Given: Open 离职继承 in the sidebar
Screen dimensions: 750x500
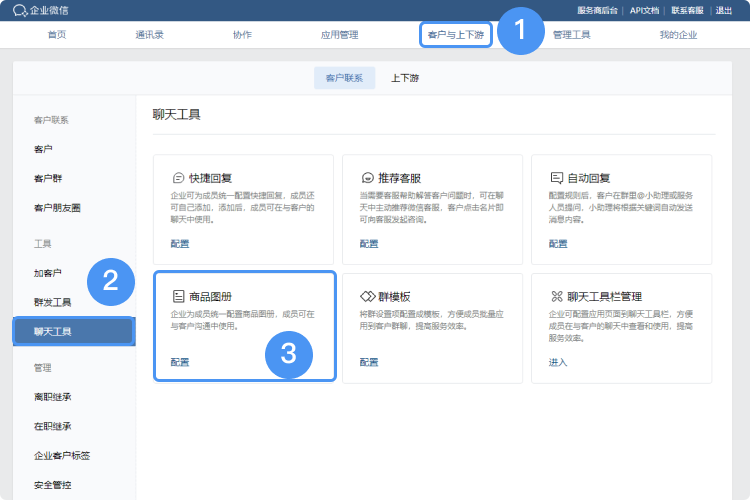Looking at the screenshot, I should click(52, 396).
